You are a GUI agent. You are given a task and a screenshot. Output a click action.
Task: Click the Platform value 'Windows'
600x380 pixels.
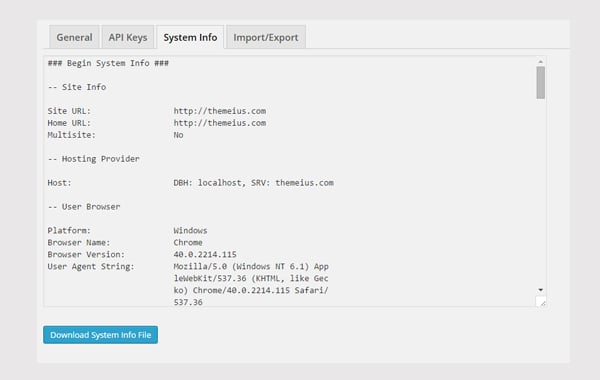(x=190, y=231)
